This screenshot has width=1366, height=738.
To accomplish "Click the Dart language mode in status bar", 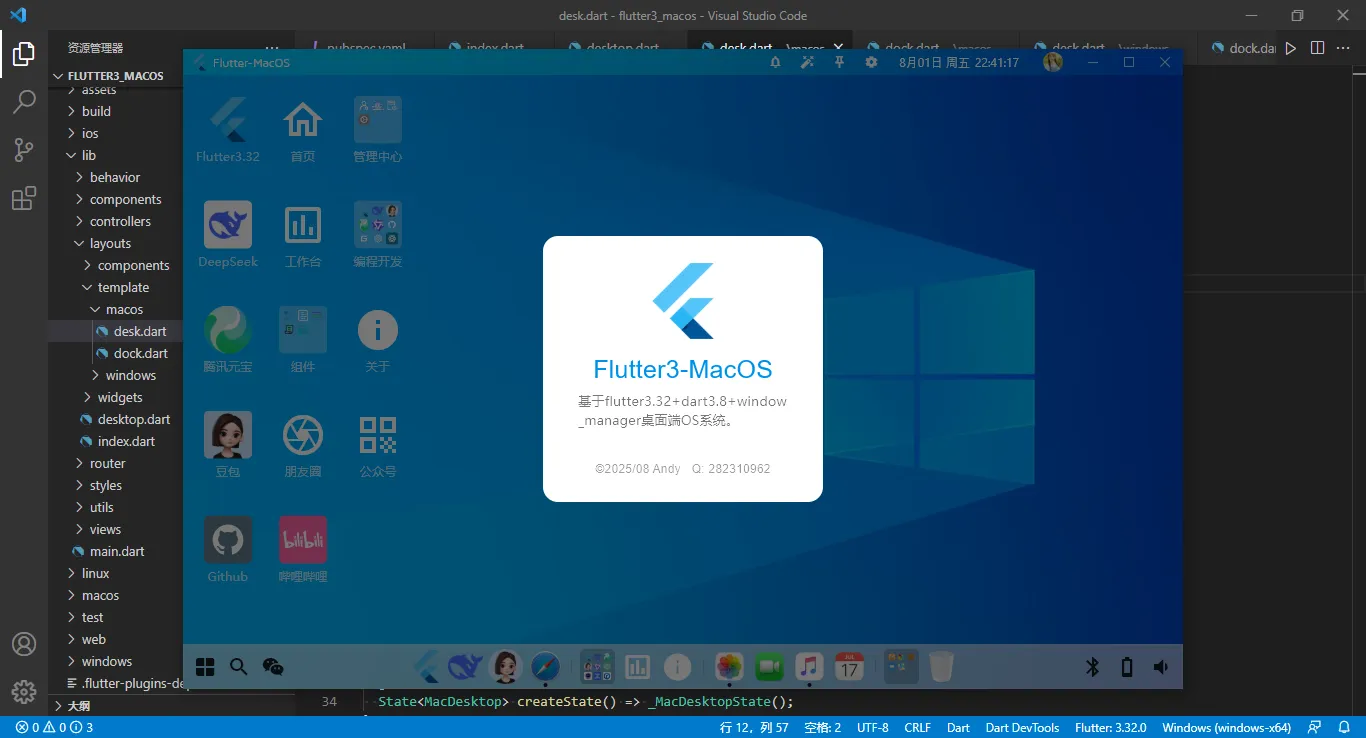I will pos(958,727).
